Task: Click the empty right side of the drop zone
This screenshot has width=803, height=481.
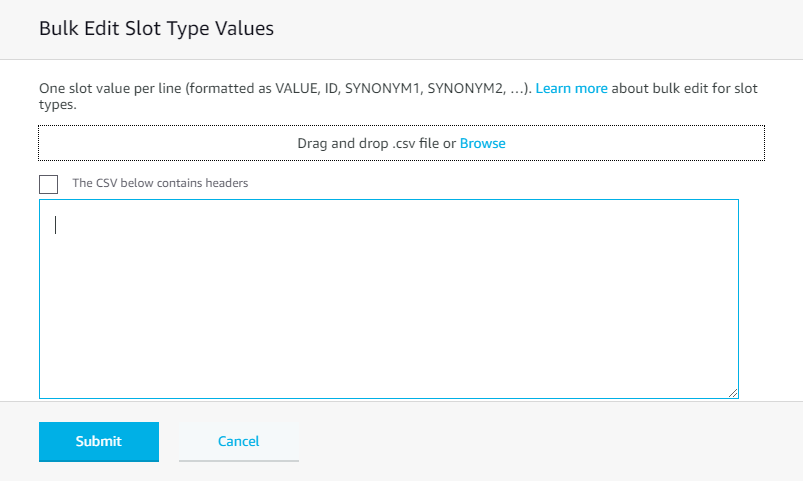Action: click(650, 143)
